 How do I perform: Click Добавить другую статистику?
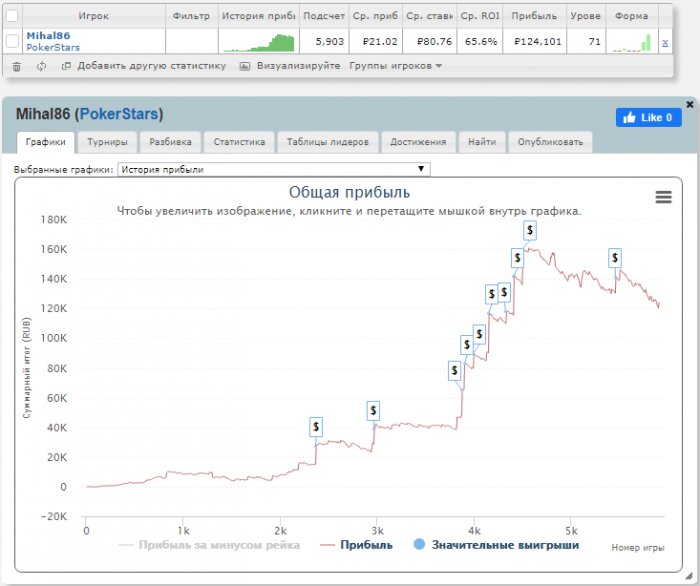click(144, 66)
